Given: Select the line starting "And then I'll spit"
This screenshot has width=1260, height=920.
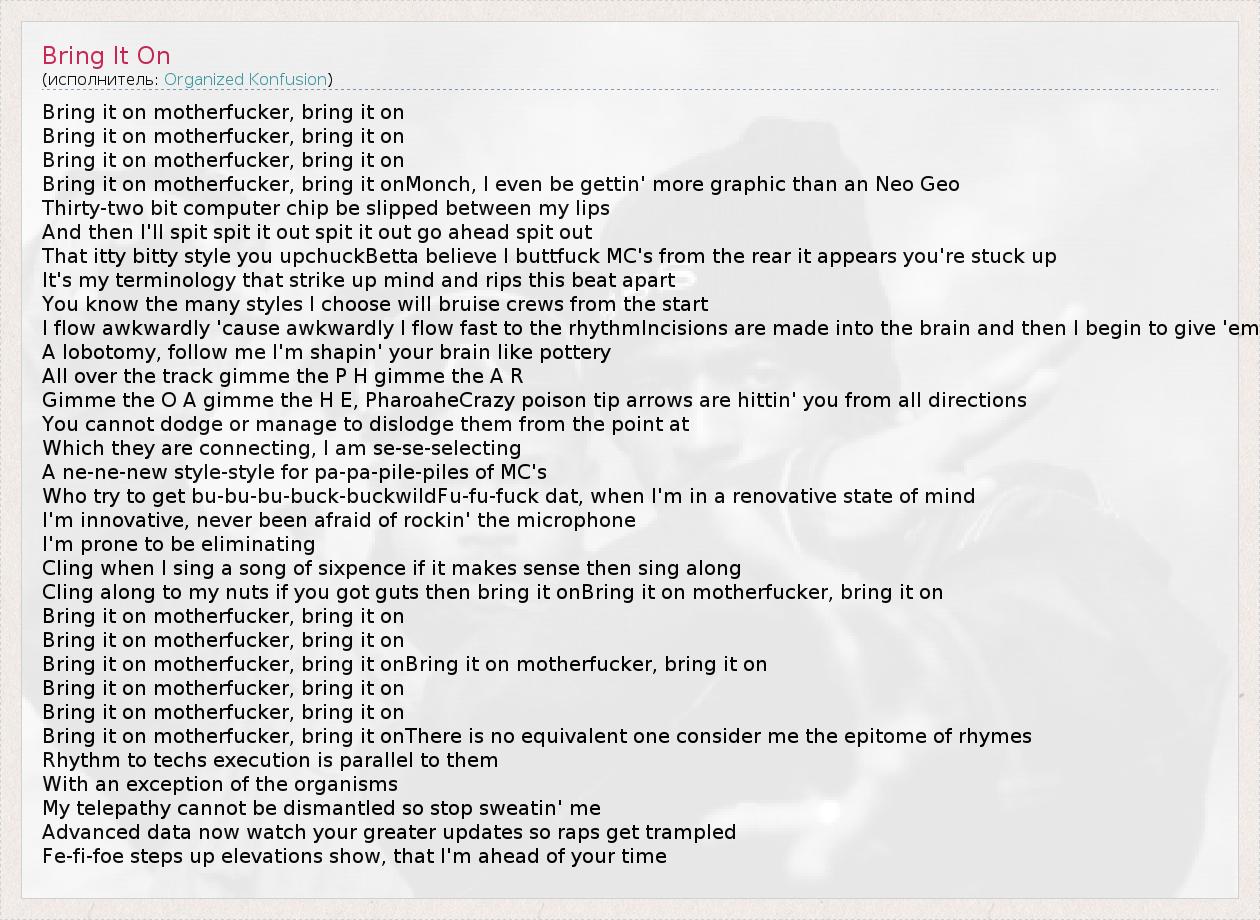Looking at the screenshot, I should tap(317, 232).
